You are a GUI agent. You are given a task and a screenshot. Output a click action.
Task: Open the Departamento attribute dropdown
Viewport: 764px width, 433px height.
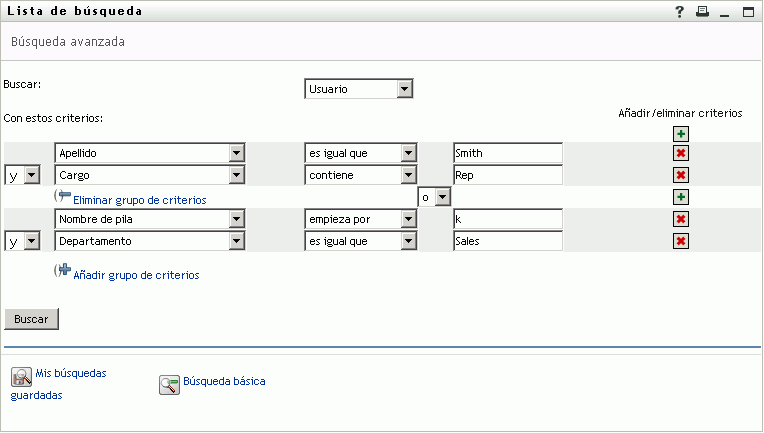237,241
